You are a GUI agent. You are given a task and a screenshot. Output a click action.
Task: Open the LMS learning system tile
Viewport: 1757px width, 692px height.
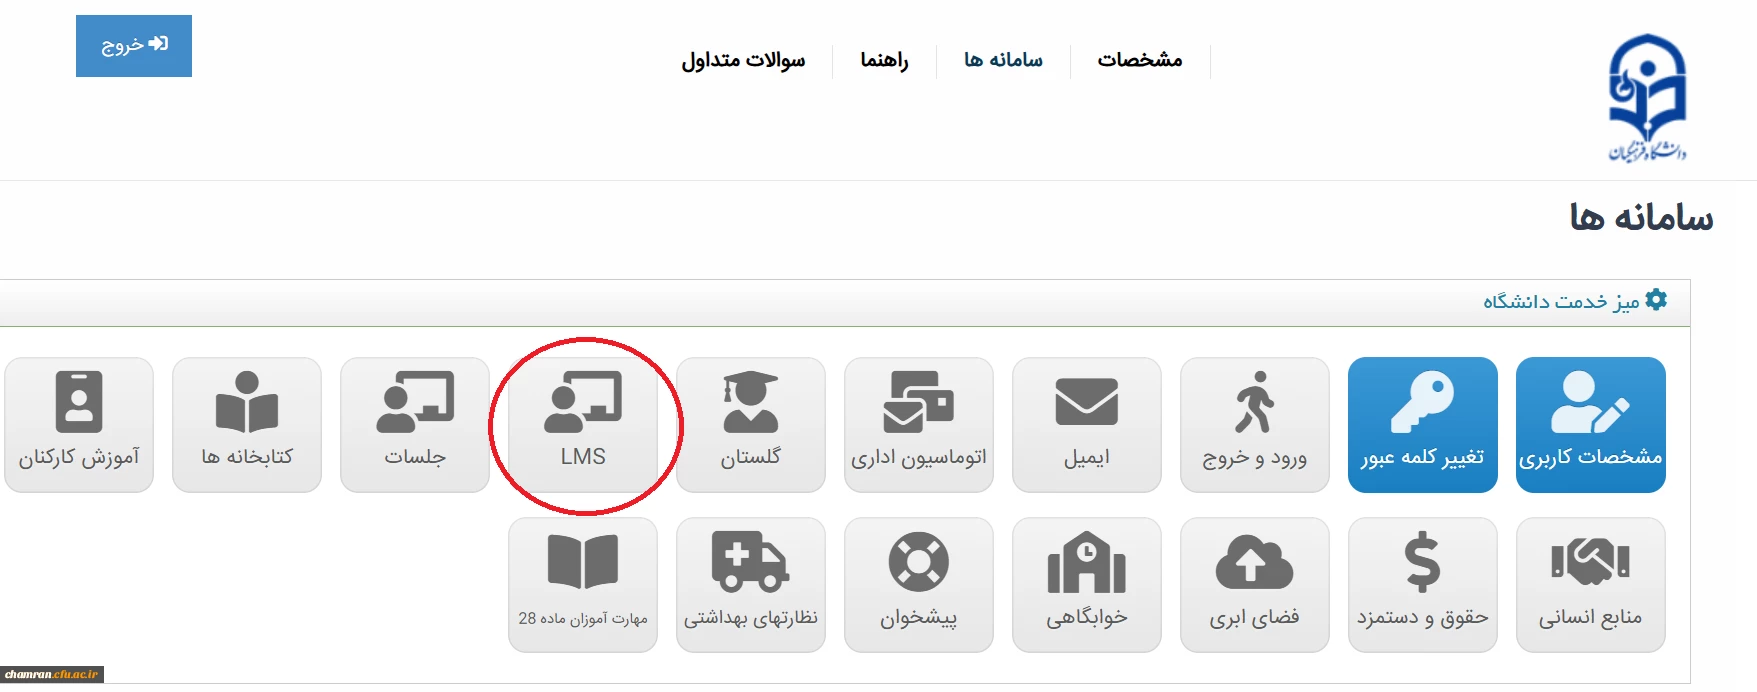[583, 425]
